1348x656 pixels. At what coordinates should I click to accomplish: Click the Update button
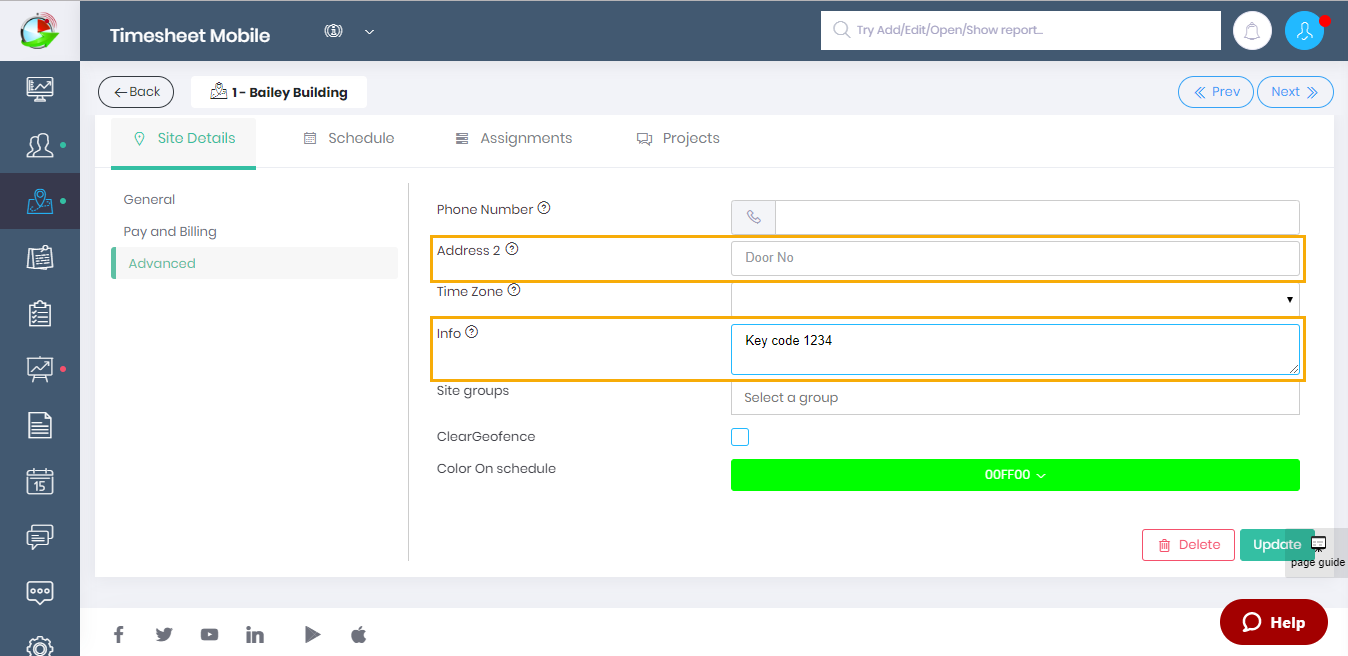(1277, 545)
